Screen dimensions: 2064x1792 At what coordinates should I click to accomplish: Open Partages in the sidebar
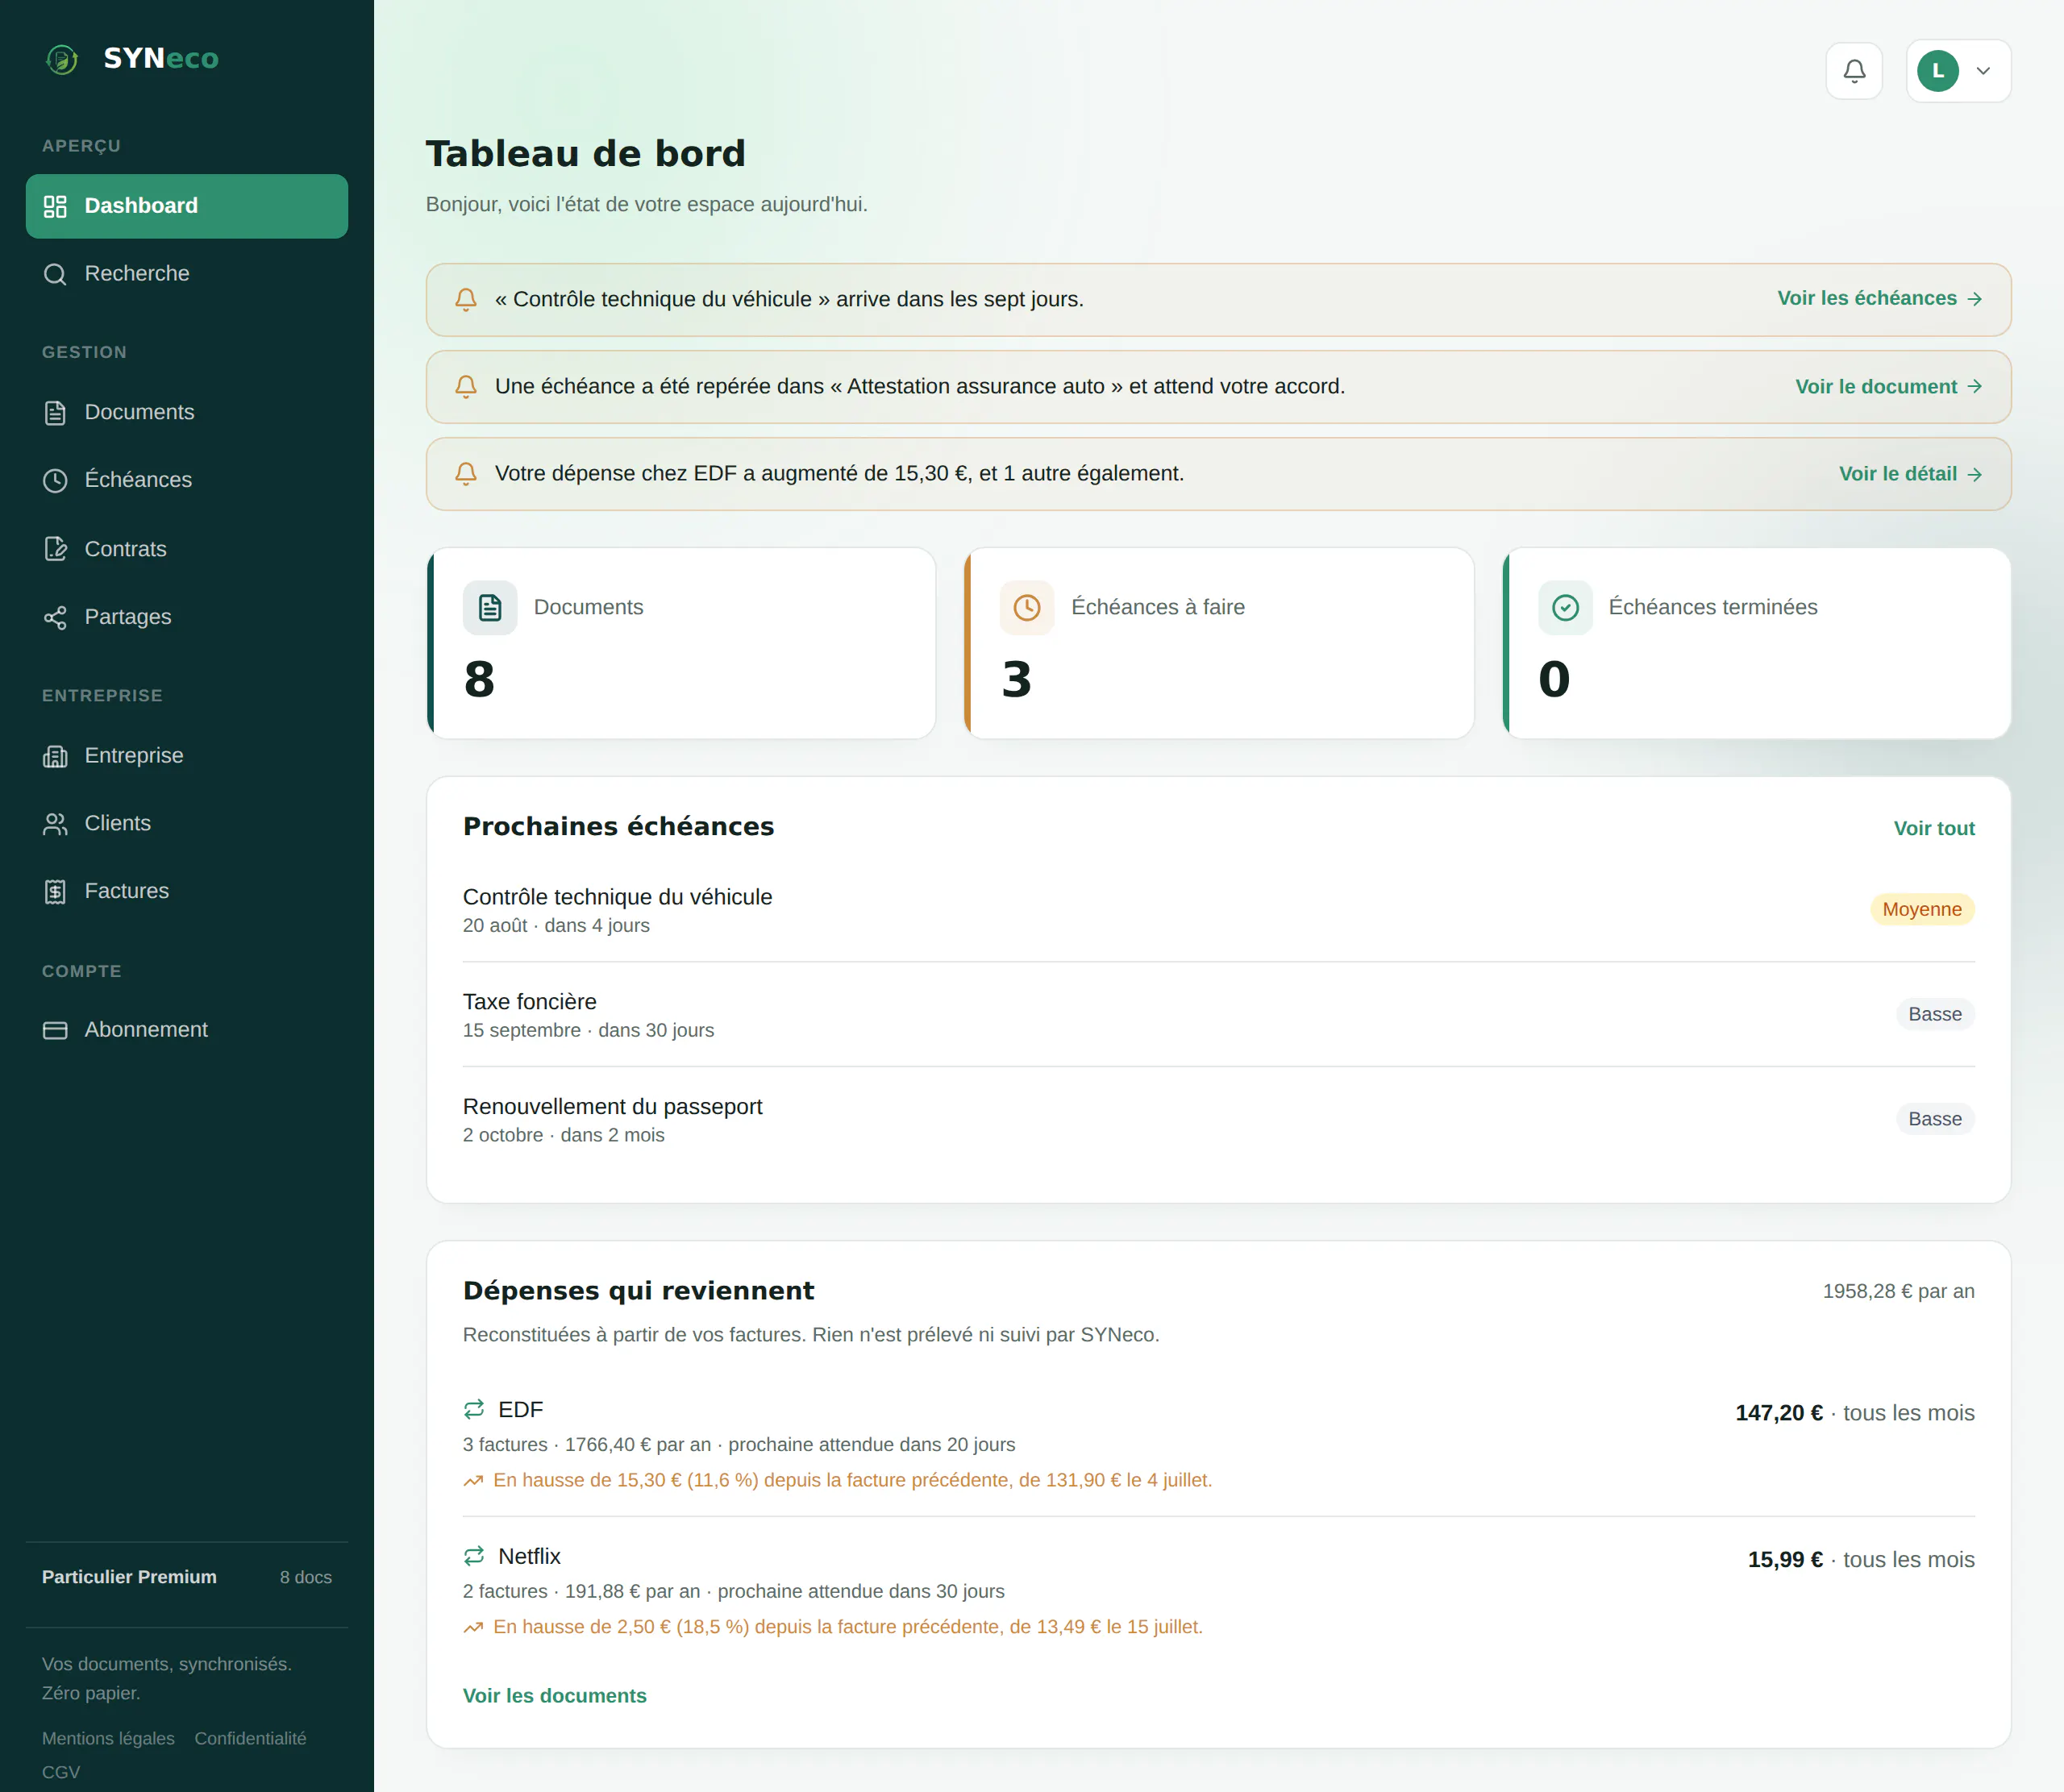pyautogui.click(x=187, y=617)
